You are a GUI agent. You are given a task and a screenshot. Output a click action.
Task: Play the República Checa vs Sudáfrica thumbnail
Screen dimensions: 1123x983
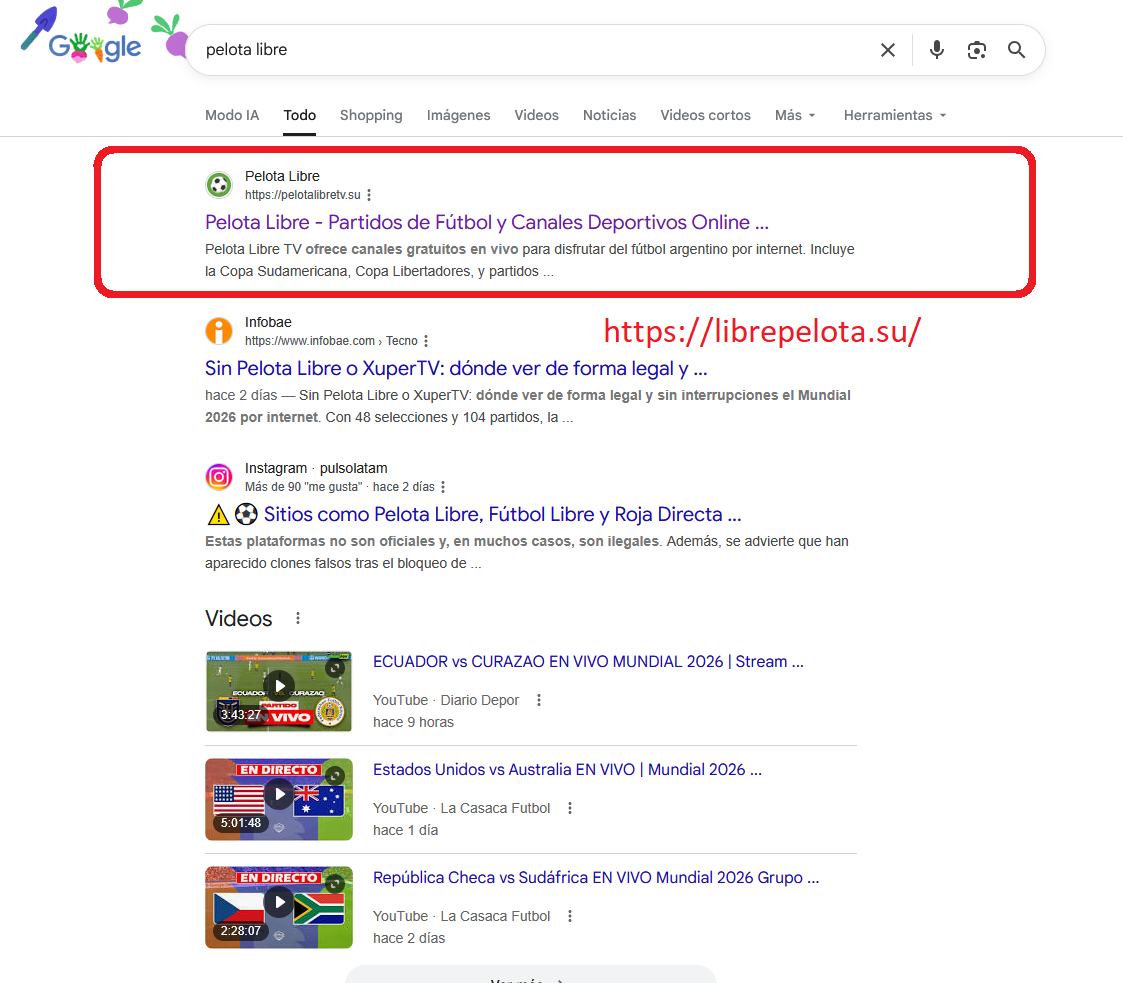[279, 907]
